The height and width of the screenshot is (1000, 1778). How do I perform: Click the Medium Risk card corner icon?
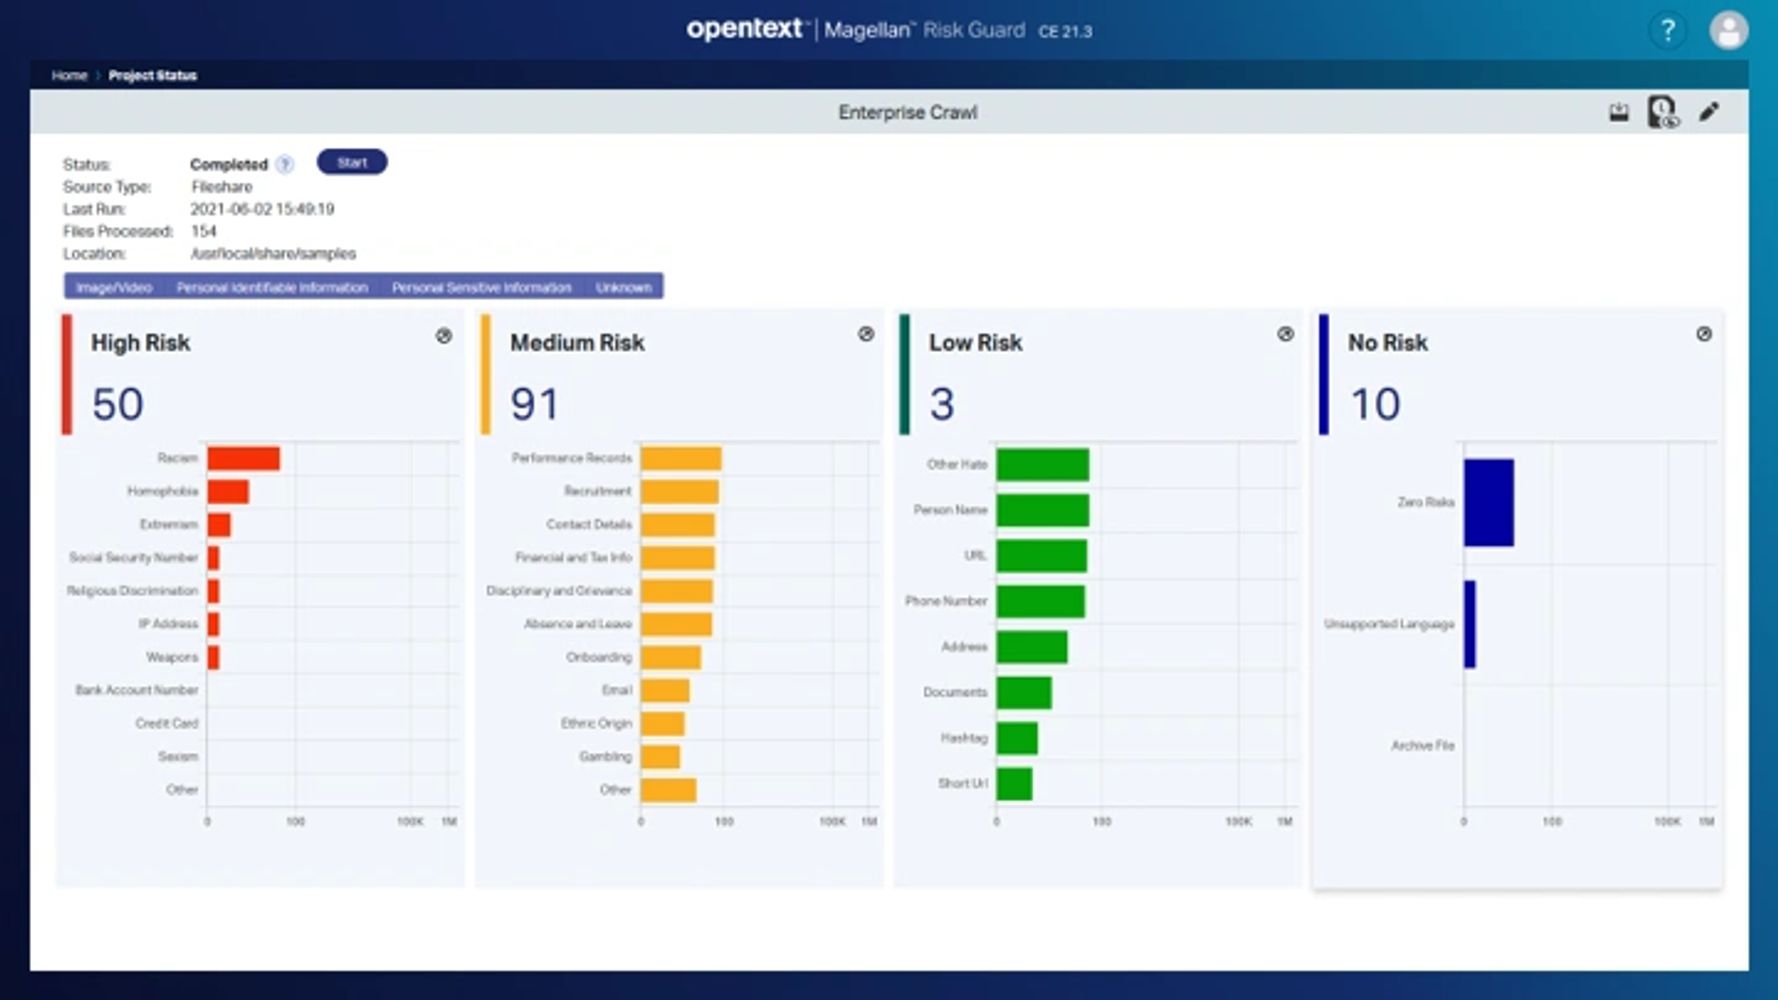click(866, 334)
